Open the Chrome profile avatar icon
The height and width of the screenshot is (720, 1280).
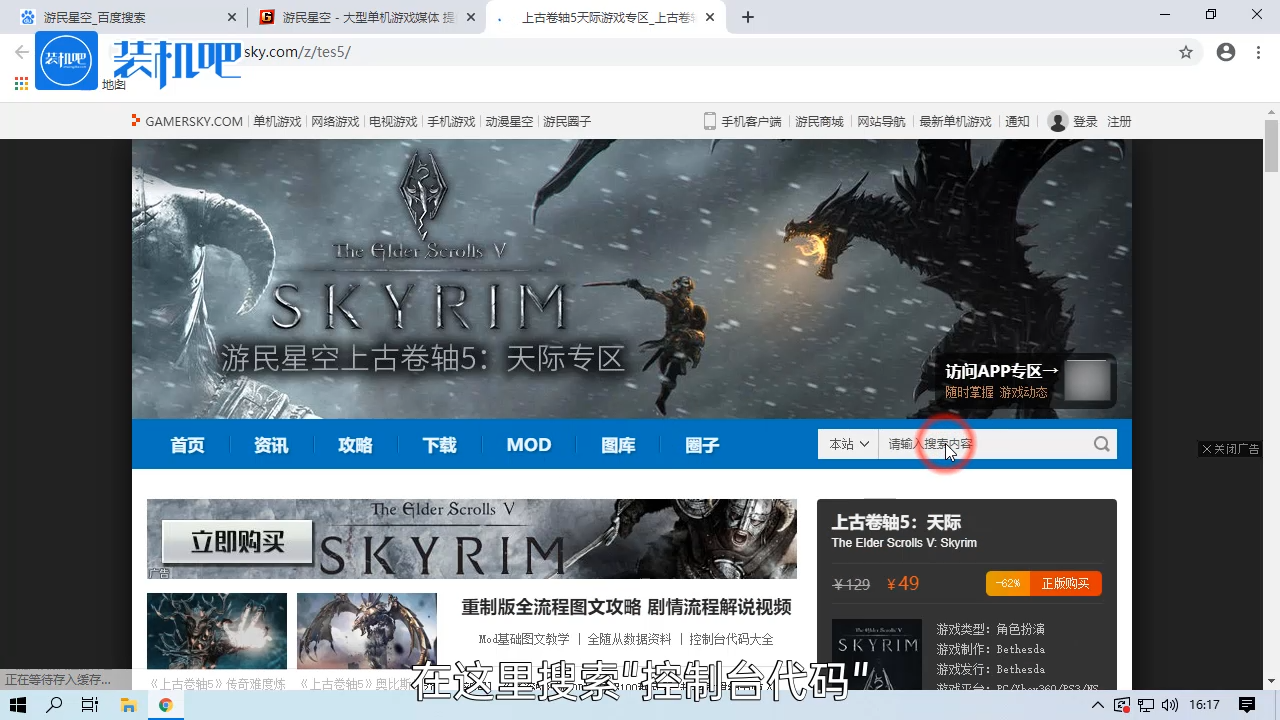(x=1226, y=52)
